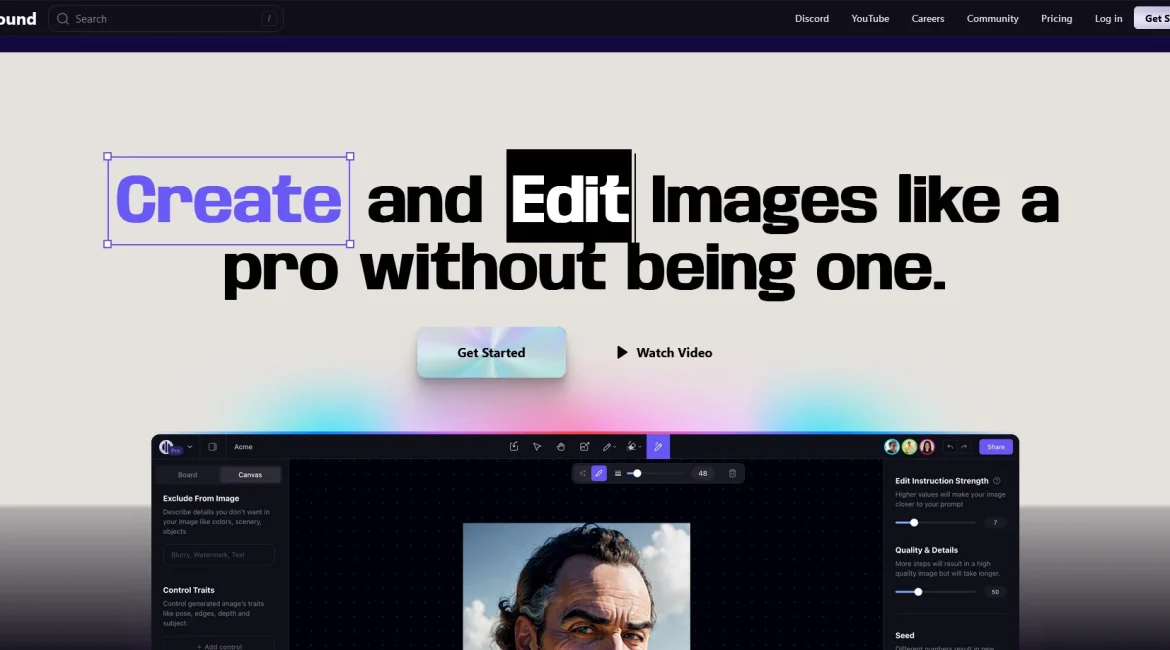
Task: Click the Exclude From Image heading
Action: pyautogui.click(x=201, y=499)
